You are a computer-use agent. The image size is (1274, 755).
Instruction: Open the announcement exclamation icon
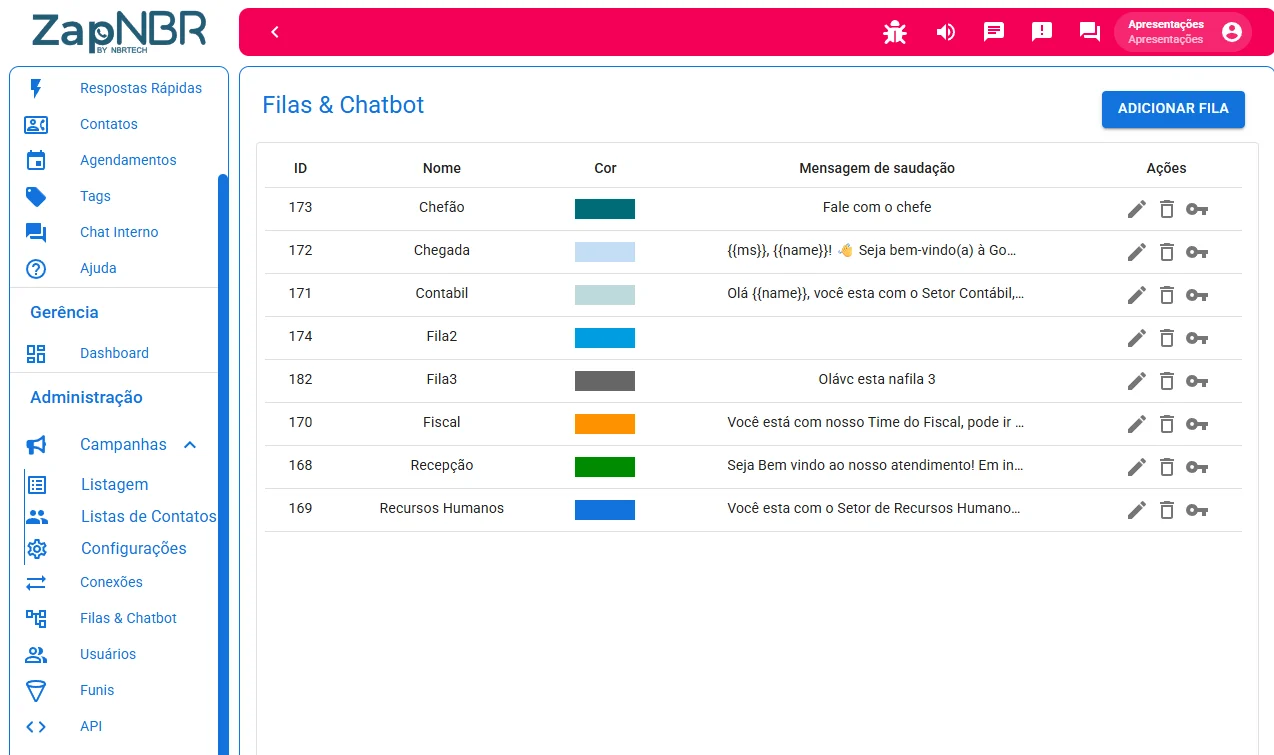pos(1042,31)
